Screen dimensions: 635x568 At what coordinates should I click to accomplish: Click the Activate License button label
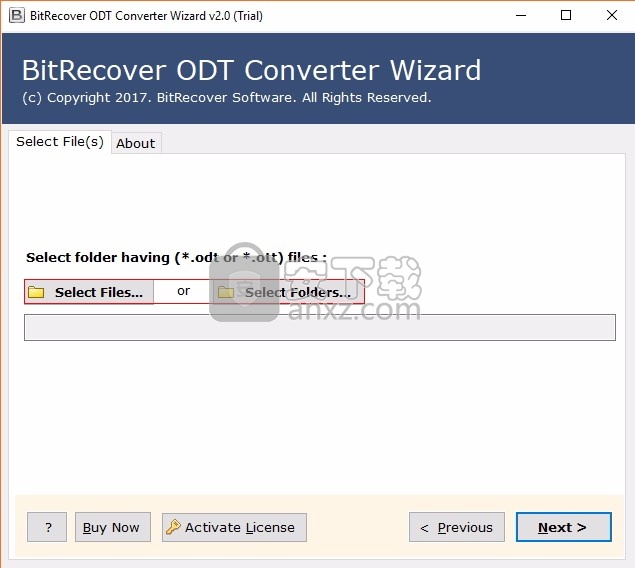click(x=240, y=527)
